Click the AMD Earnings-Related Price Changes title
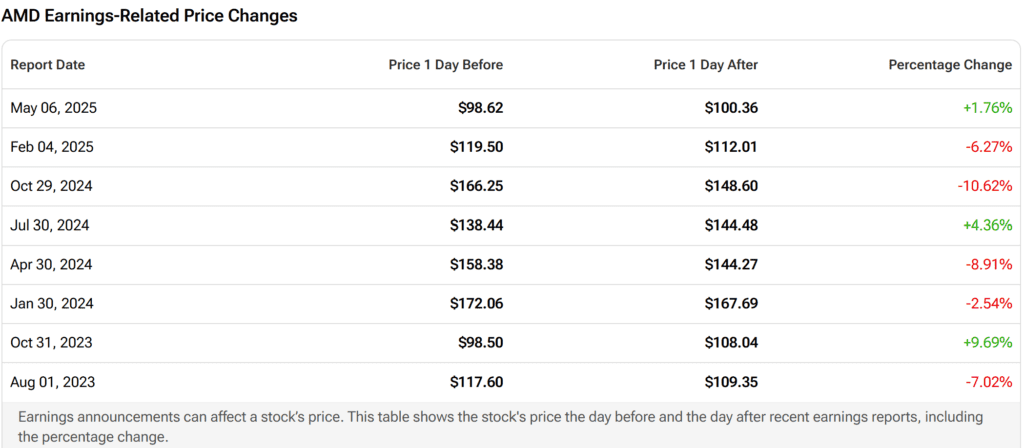Screen dimensions: 1024x448 150,17
